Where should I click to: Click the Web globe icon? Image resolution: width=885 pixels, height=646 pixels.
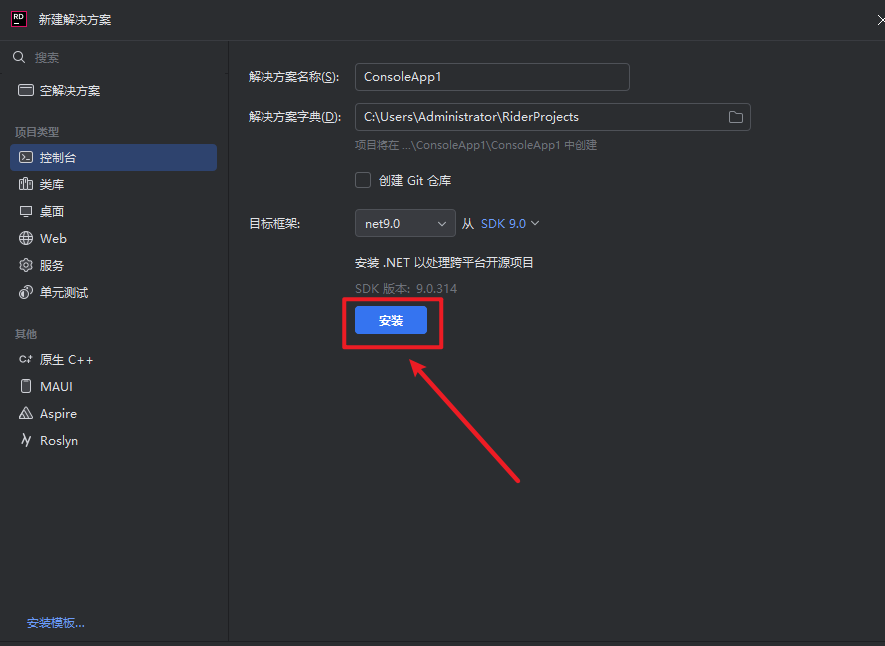tap(25, 238)
